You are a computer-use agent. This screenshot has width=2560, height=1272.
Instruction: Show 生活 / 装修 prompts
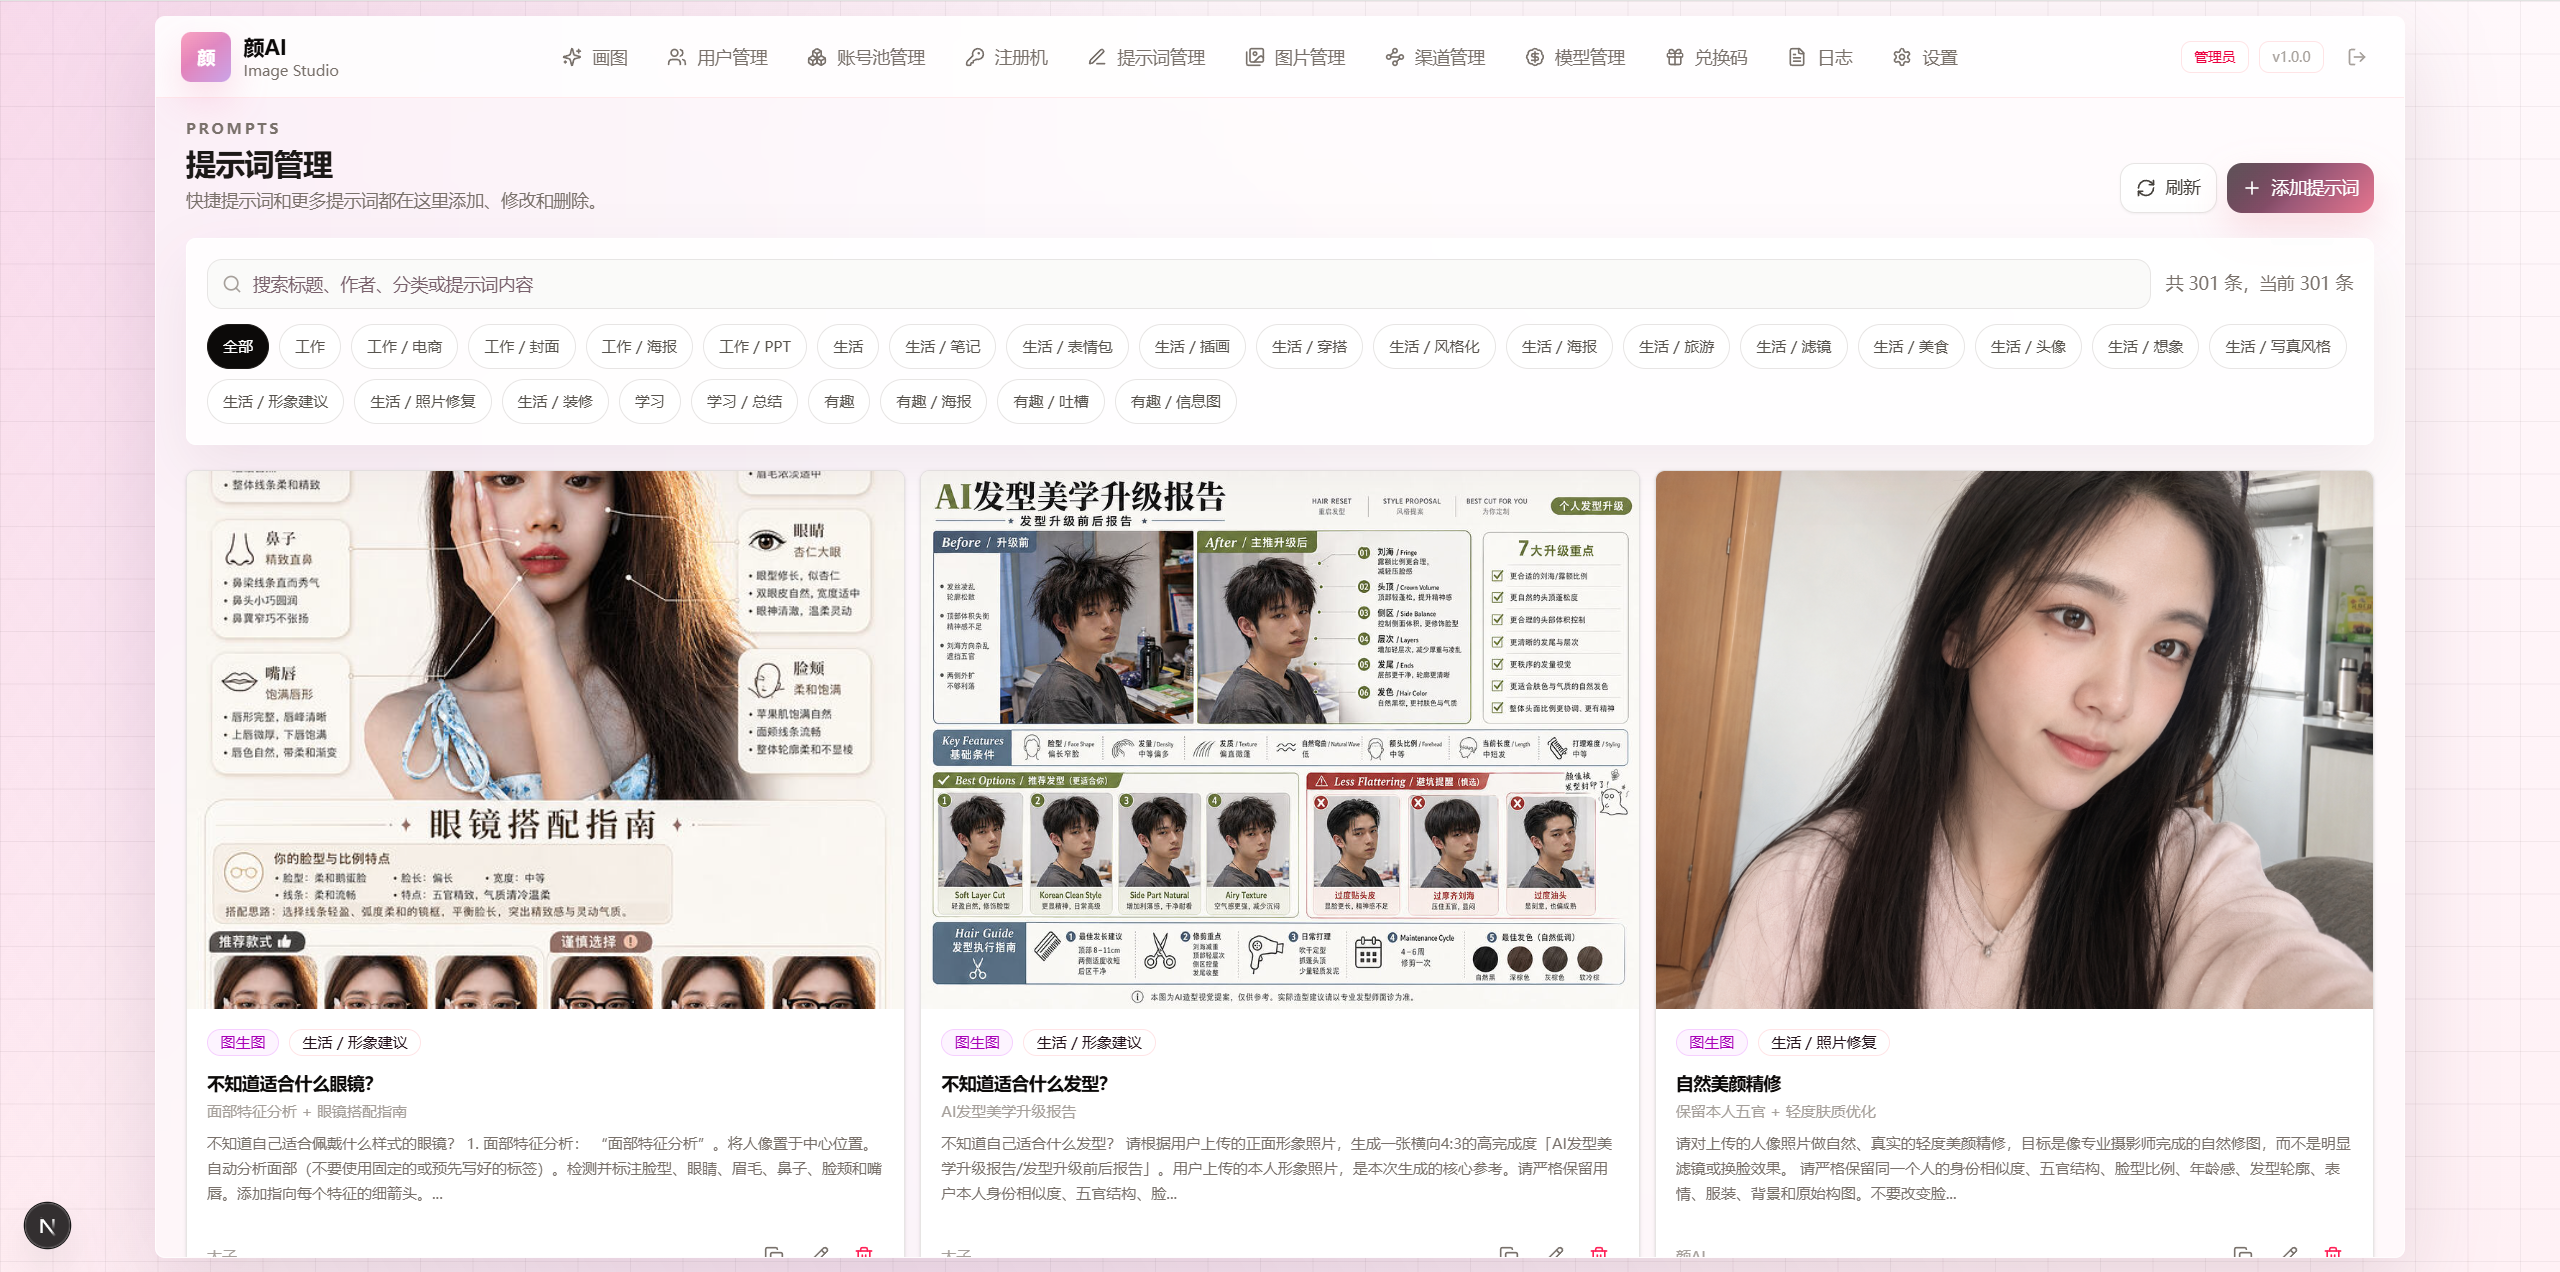[555, 402]
